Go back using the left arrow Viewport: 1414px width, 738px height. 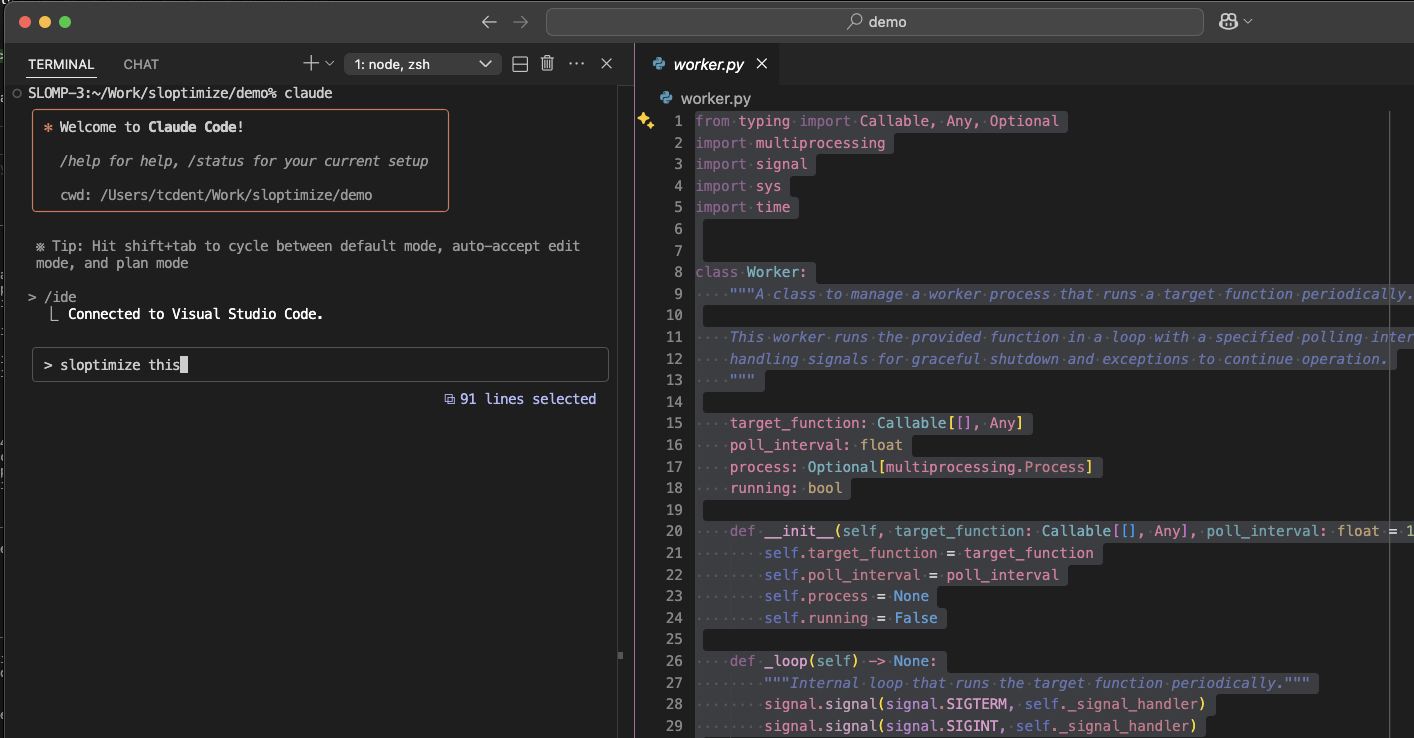(x=488, y=22)
